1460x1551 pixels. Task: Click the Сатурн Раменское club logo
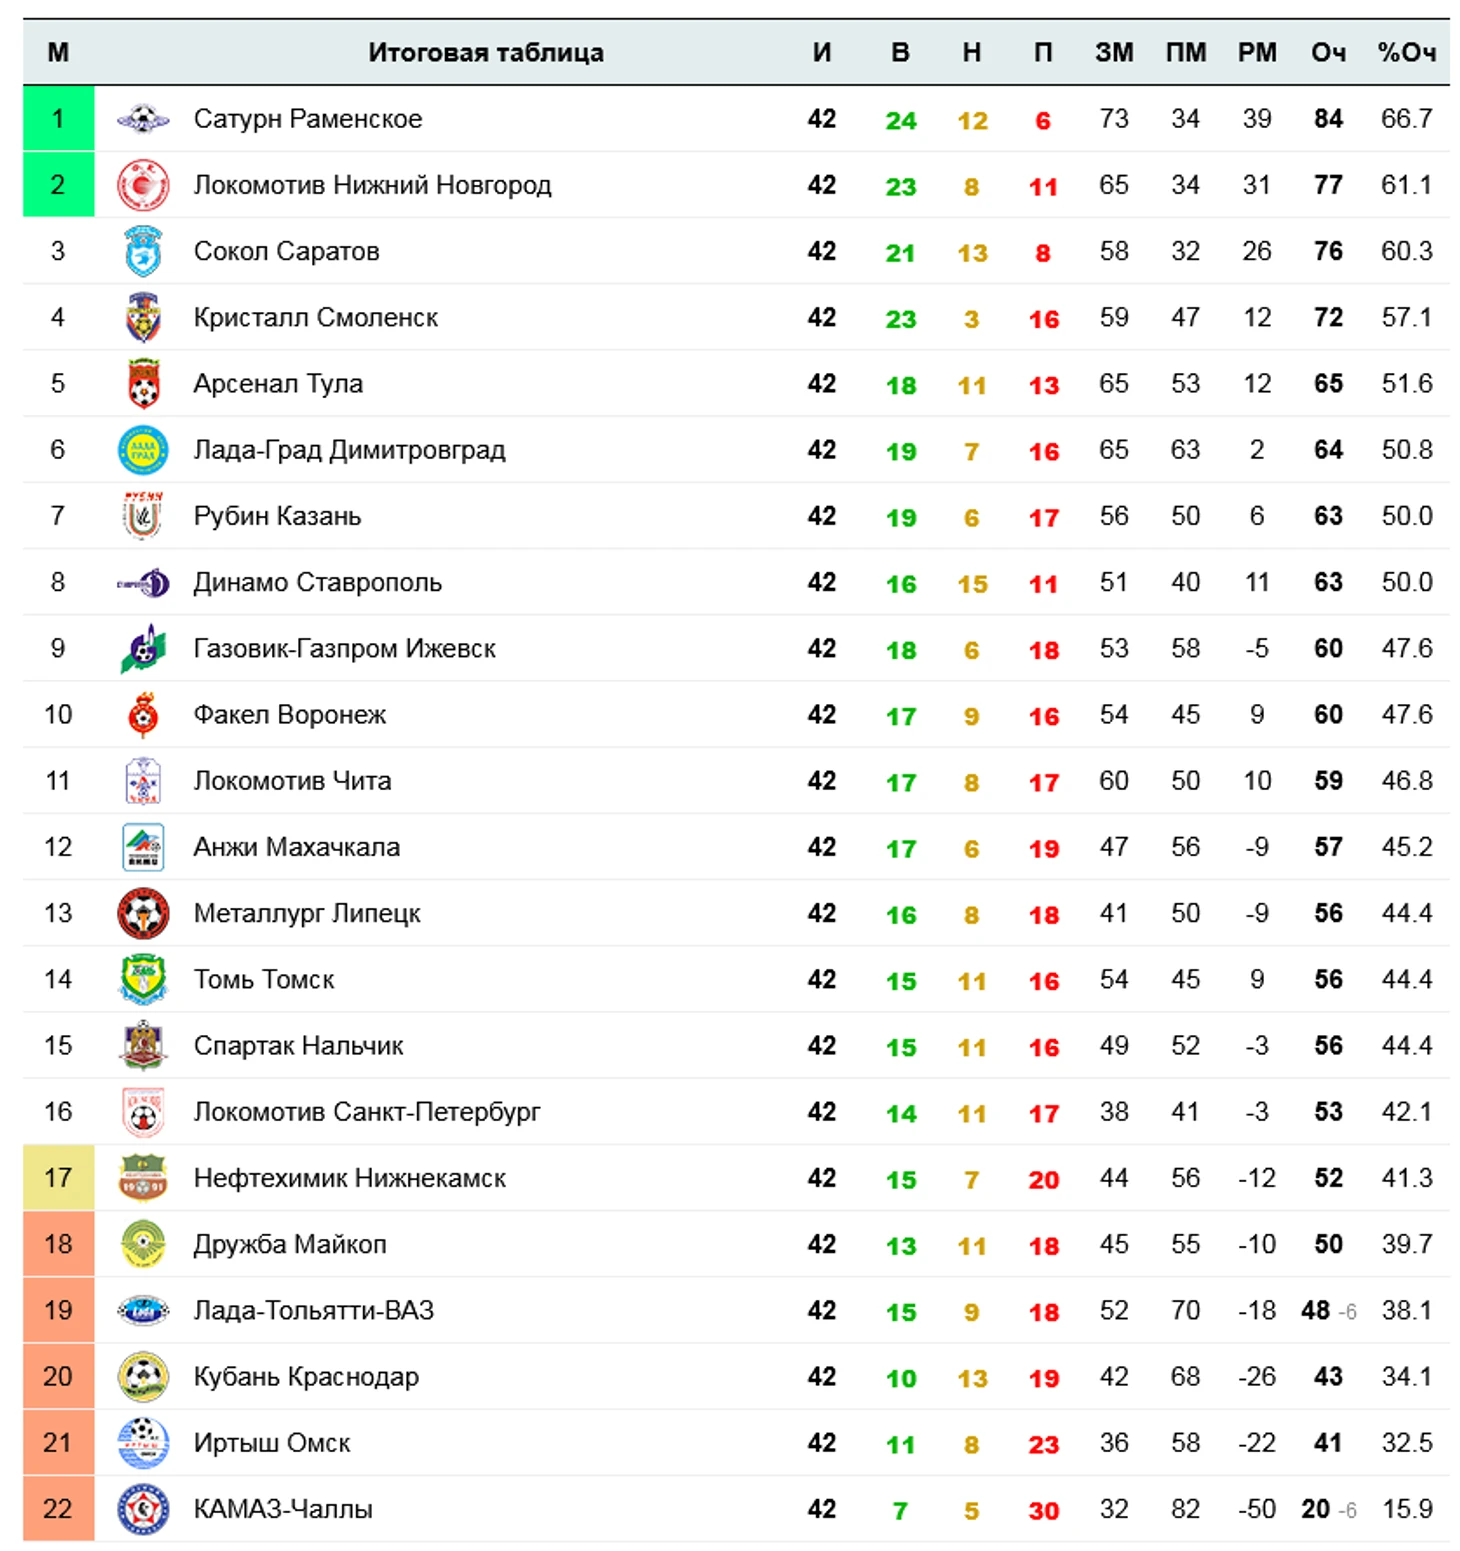143,119
